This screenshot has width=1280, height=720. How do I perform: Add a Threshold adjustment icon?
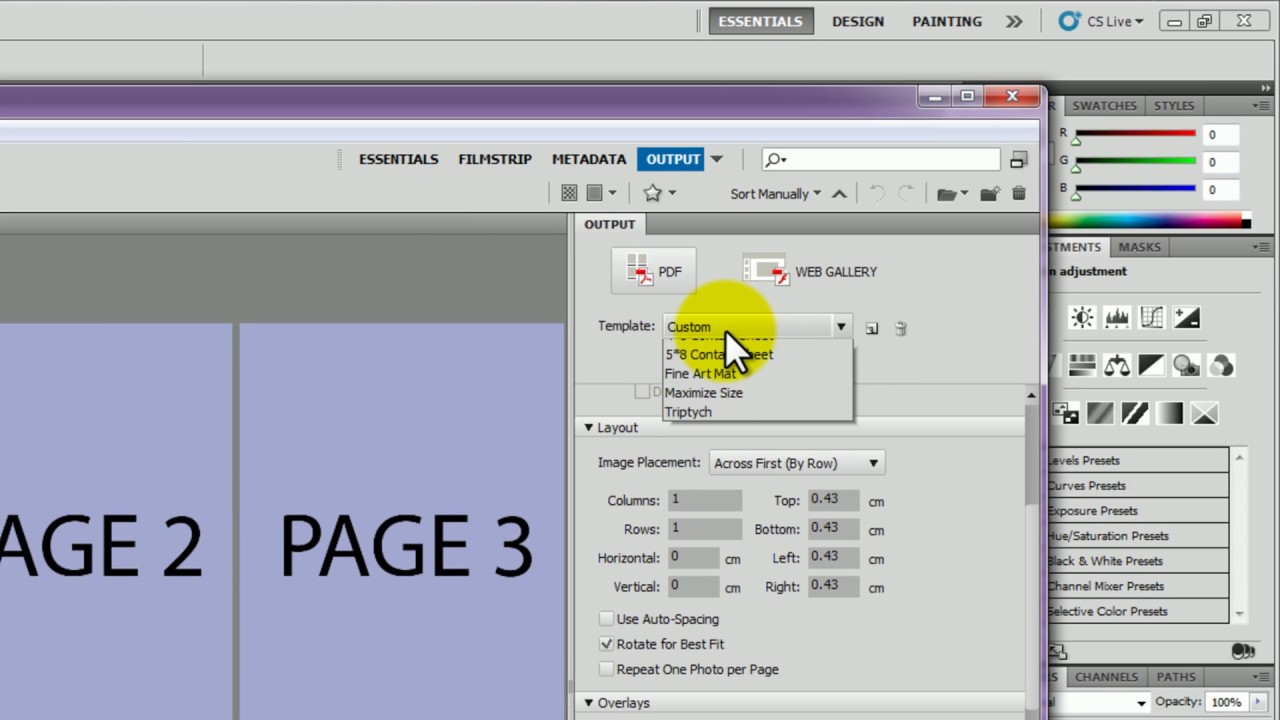[1135, 413]
